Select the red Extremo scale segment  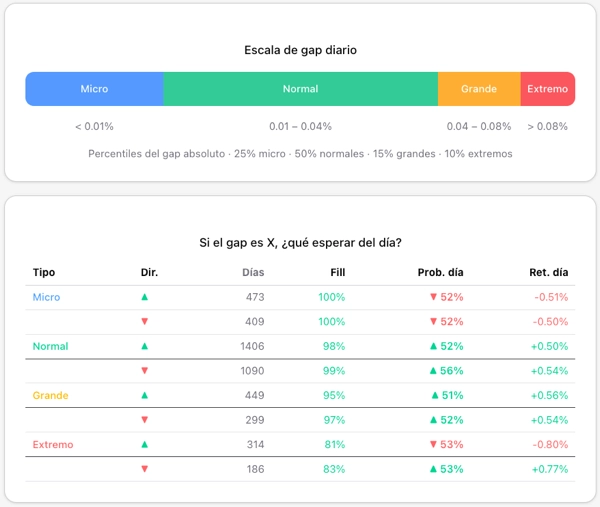548,89
